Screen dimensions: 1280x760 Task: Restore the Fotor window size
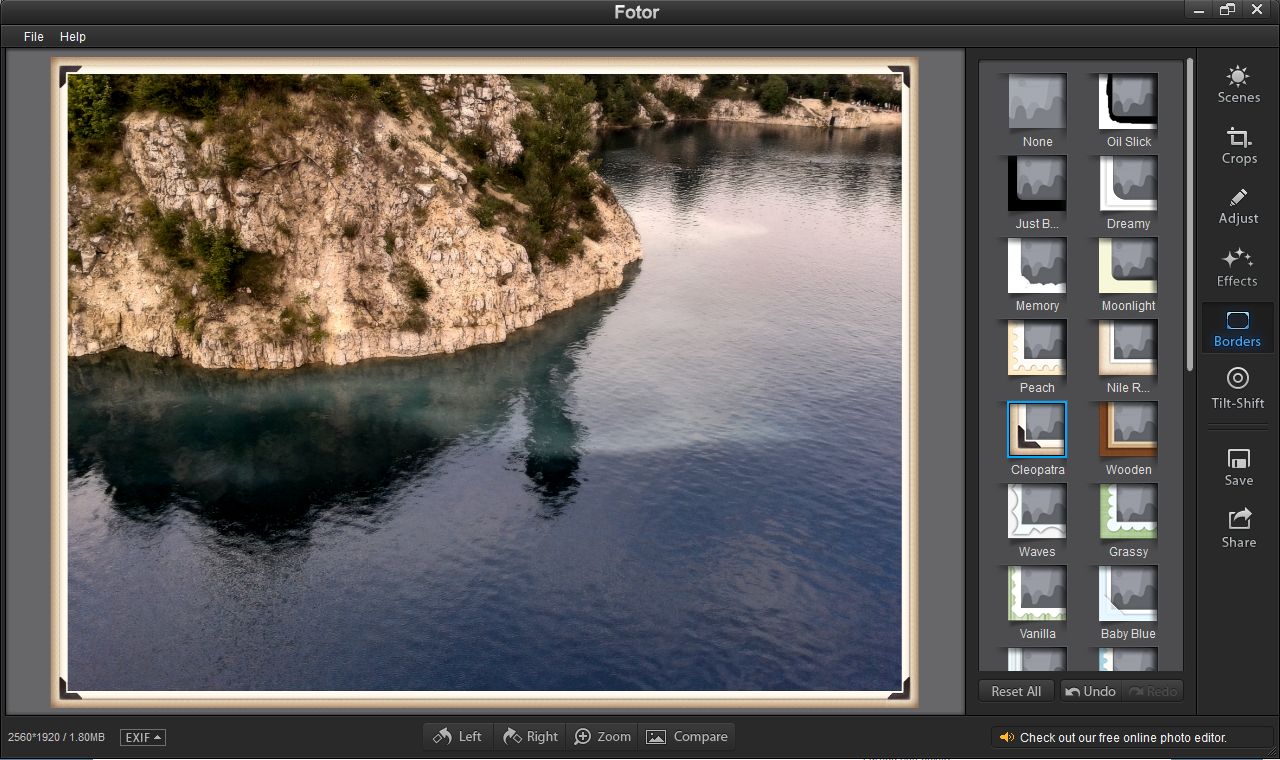pos(1228,9)
